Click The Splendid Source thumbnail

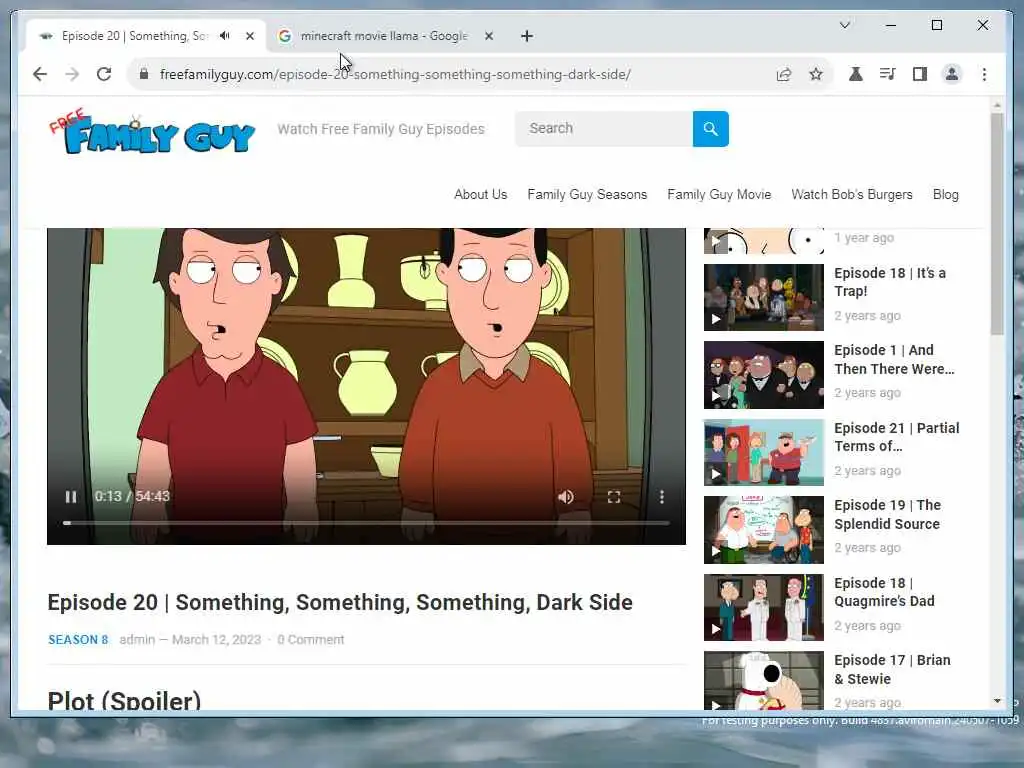tap(763, 530)
